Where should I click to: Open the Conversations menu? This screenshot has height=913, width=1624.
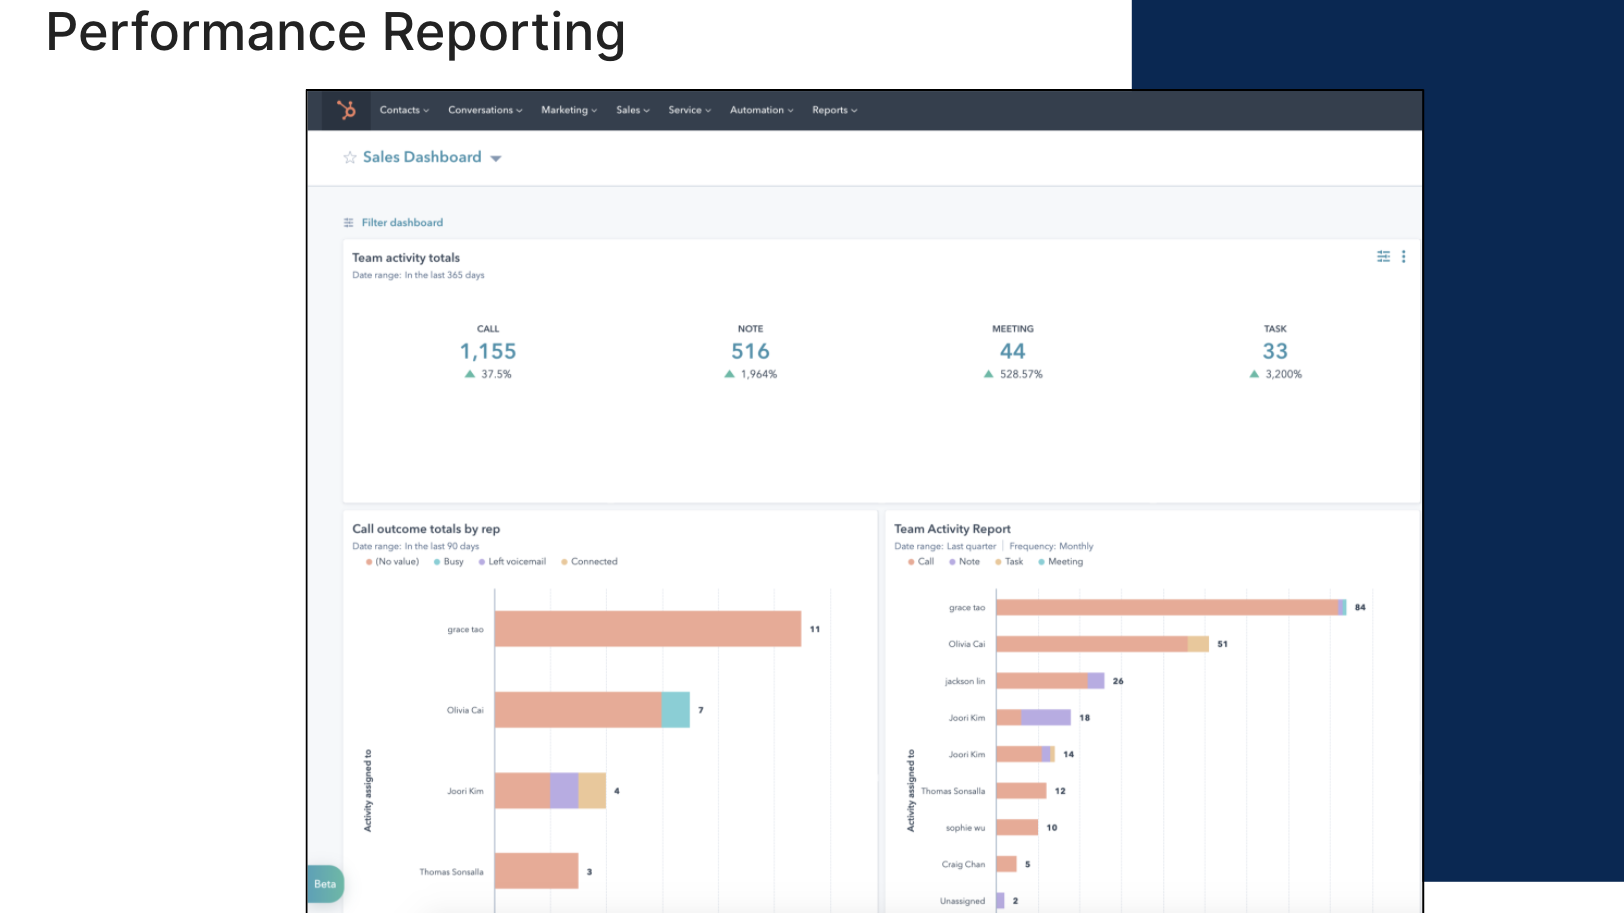click(484, 110)
